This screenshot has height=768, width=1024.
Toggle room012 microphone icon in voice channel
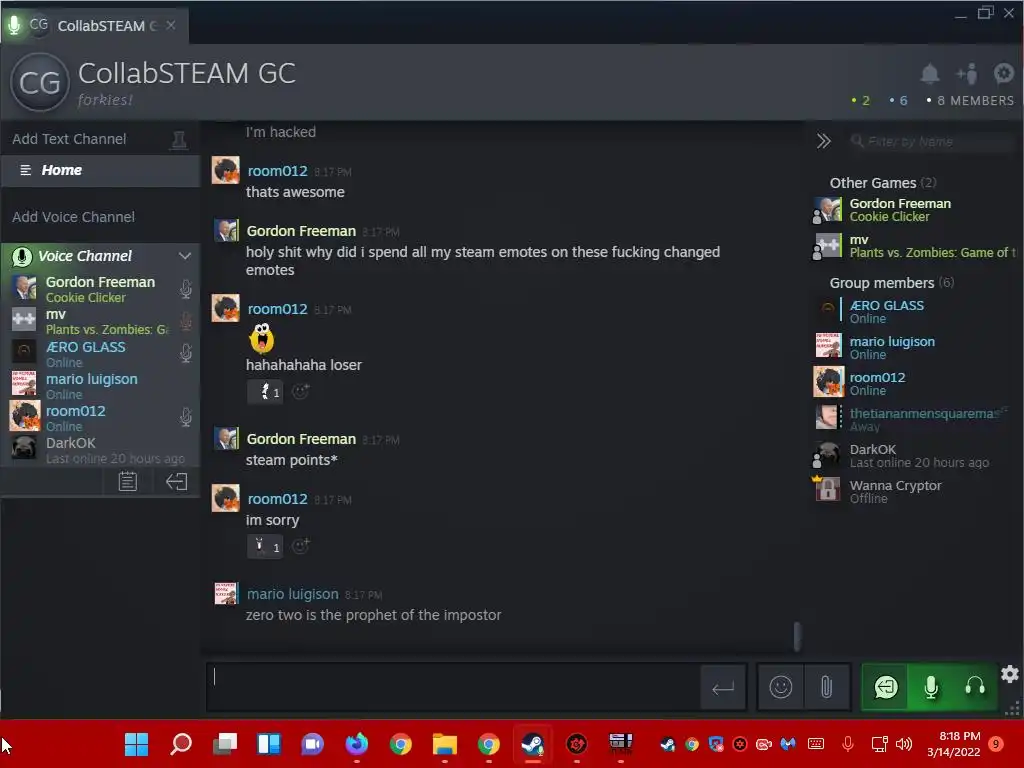(185, 417)
